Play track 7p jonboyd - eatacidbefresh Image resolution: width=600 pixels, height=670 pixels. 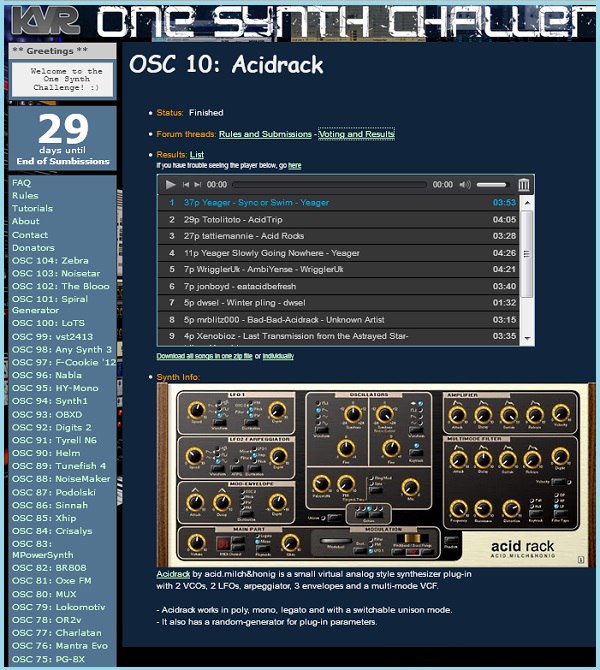pyautogui.click(x=338, y=286)
